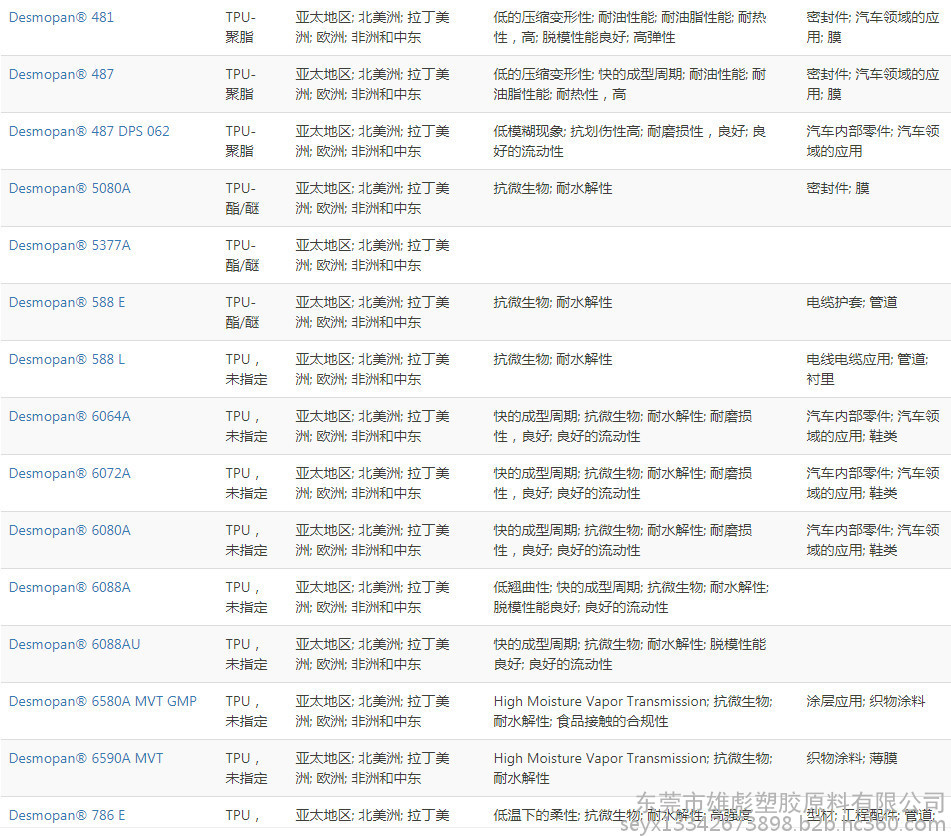The height and width of the screenshot is (836, 951).
Task: Select the '电缆护套; 管道' applications cell
Action: [x=852, y=303]
